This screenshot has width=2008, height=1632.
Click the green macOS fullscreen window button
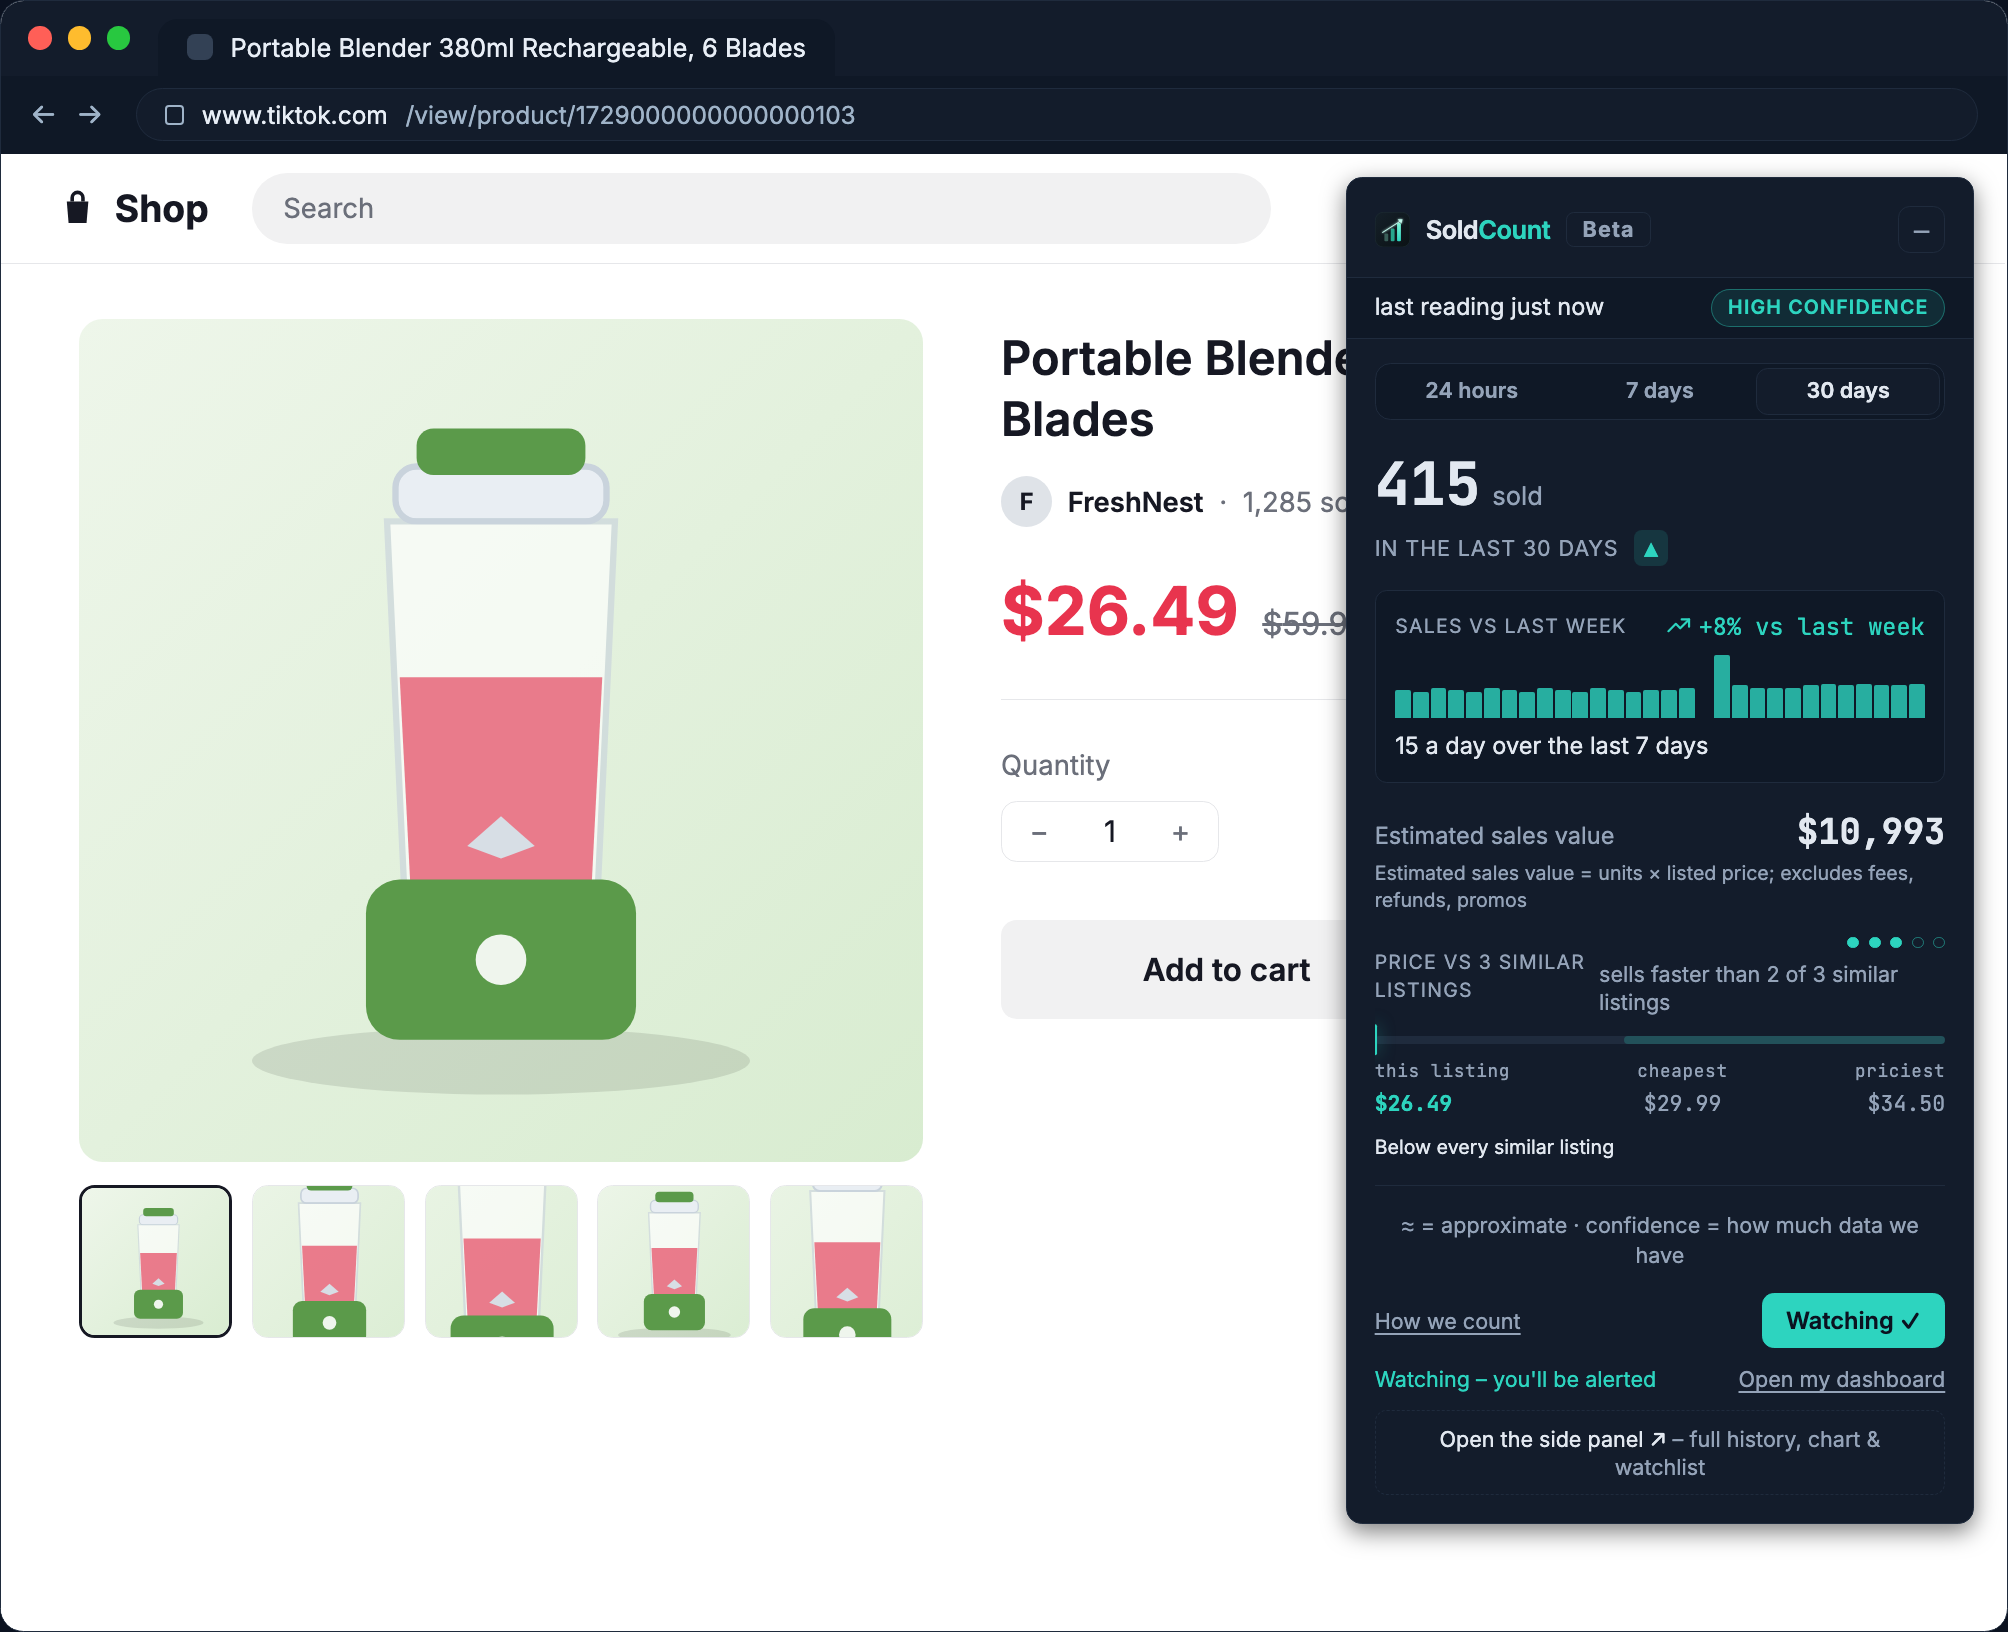pos(118,39)
